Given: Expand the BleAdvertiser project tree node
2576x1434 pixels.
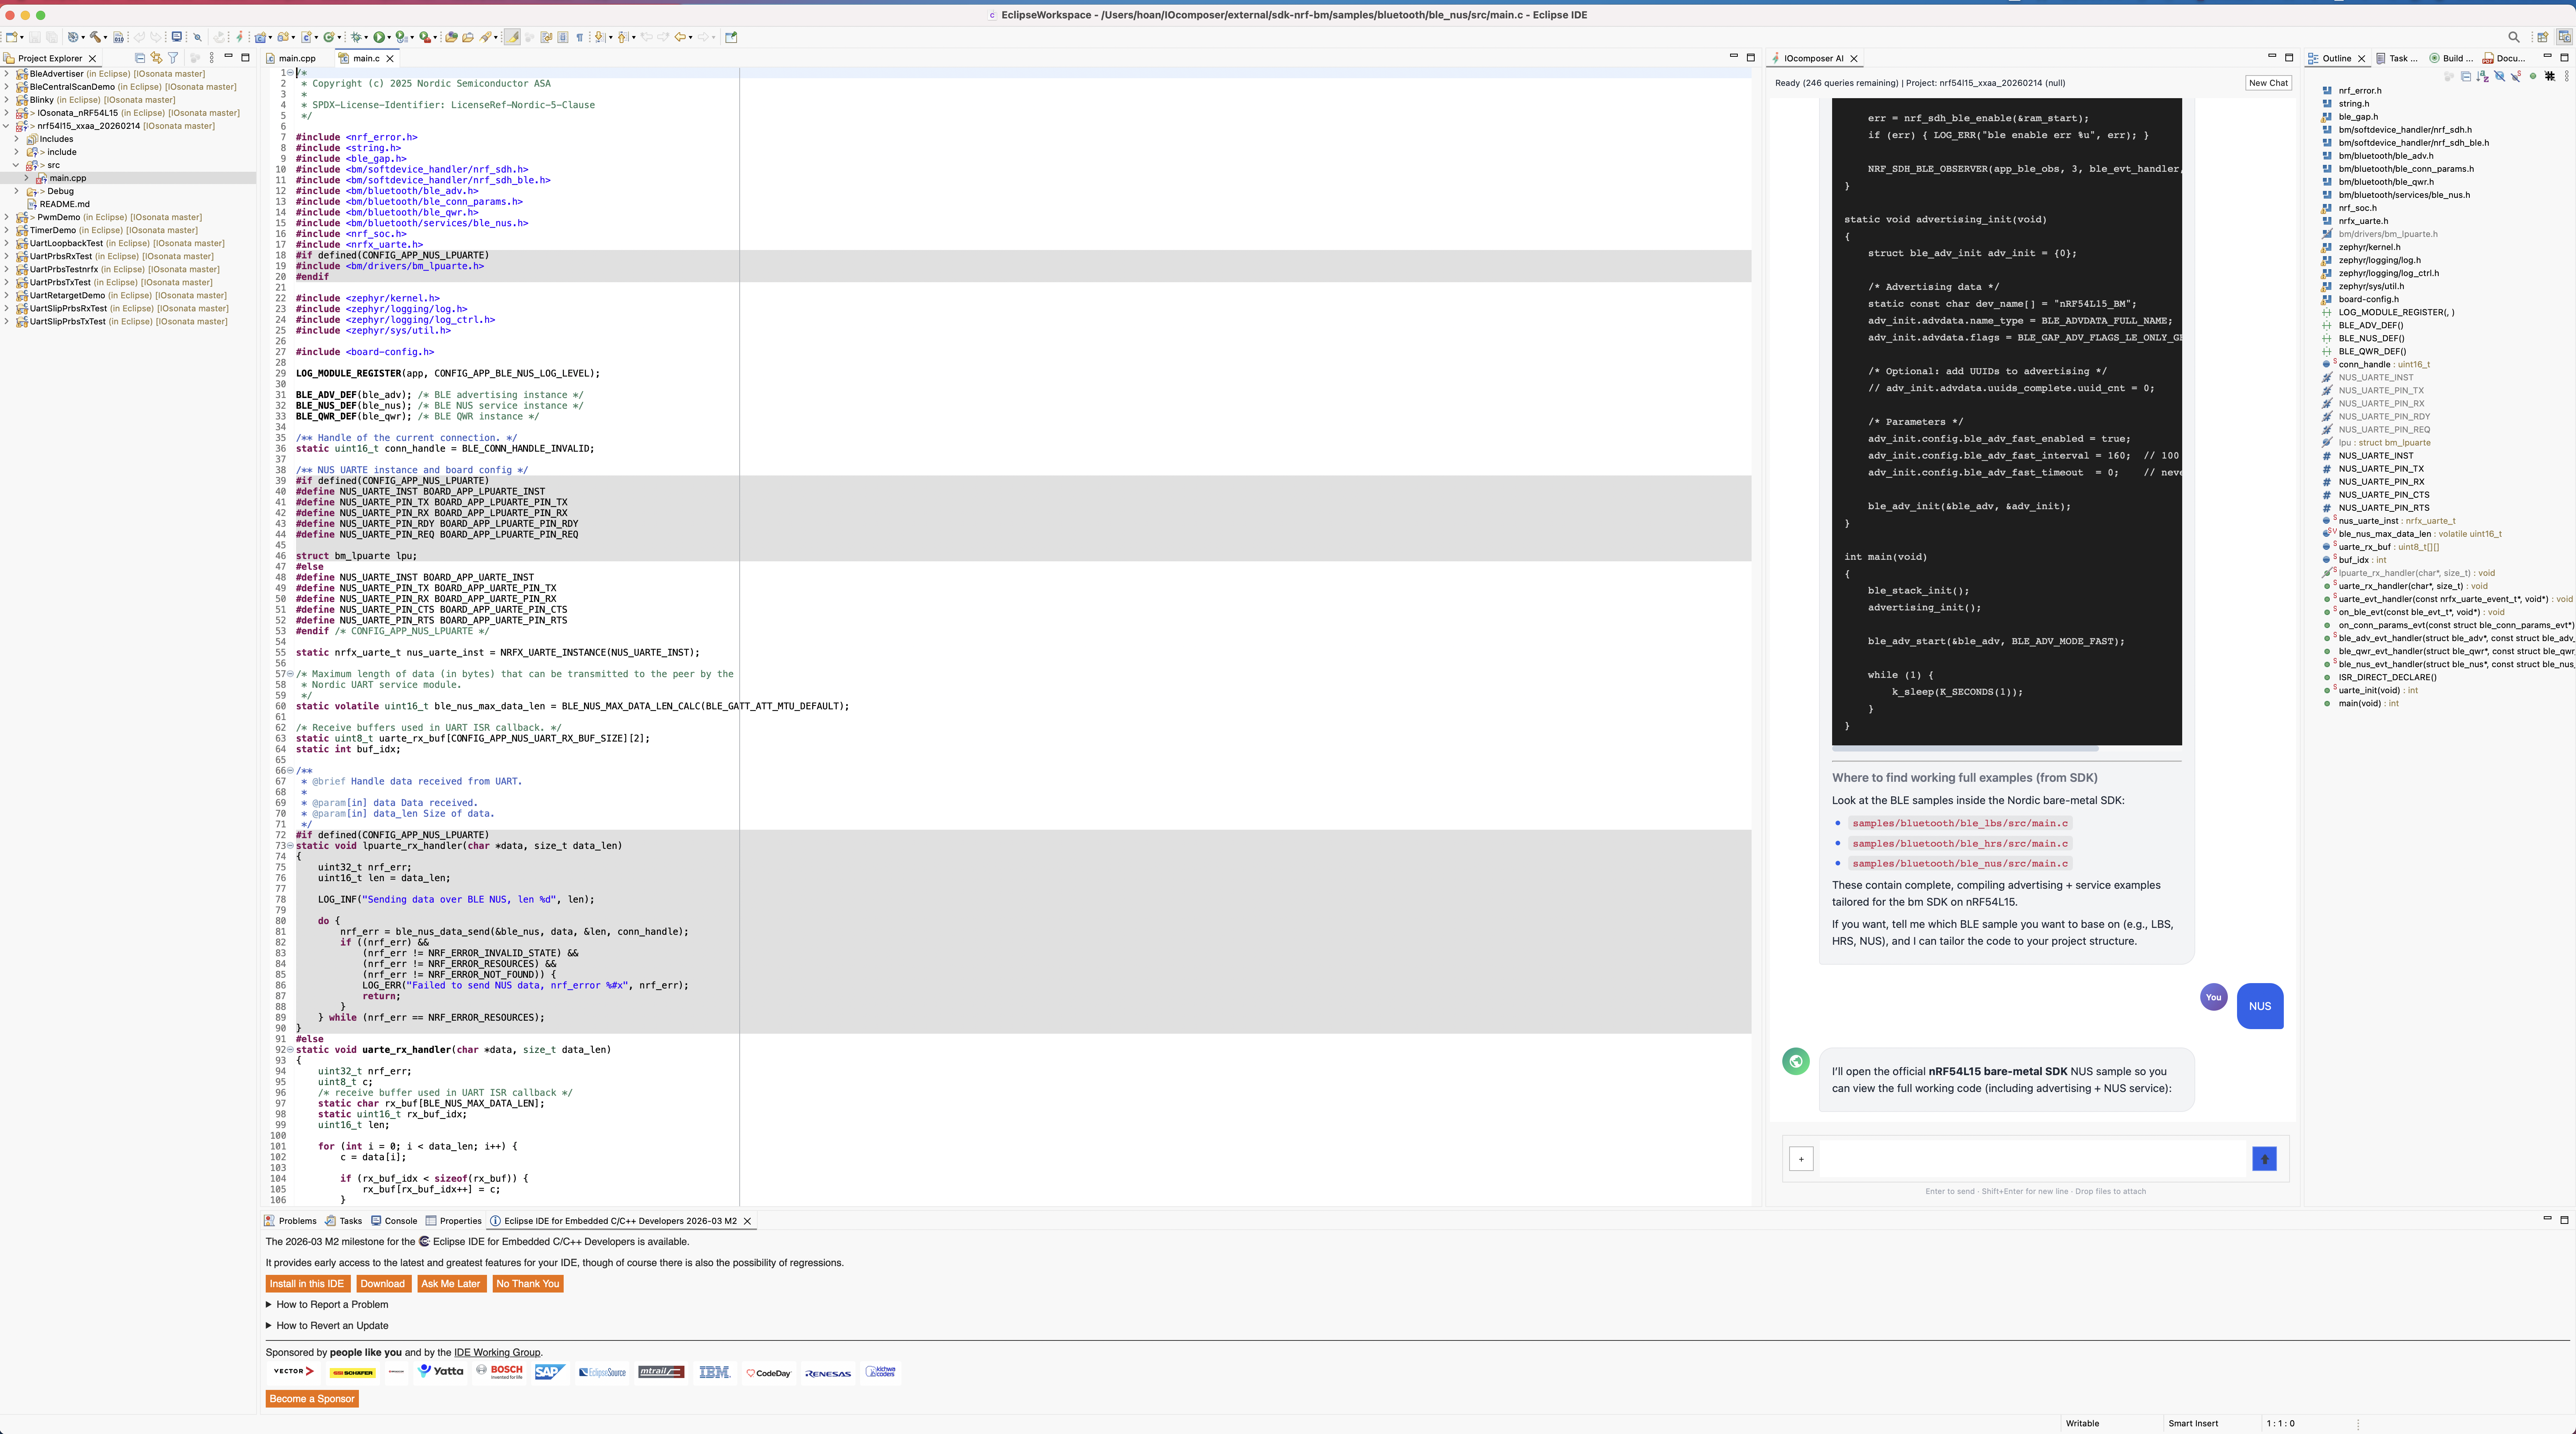Looking at the screenshot, I should click(7, 74).
